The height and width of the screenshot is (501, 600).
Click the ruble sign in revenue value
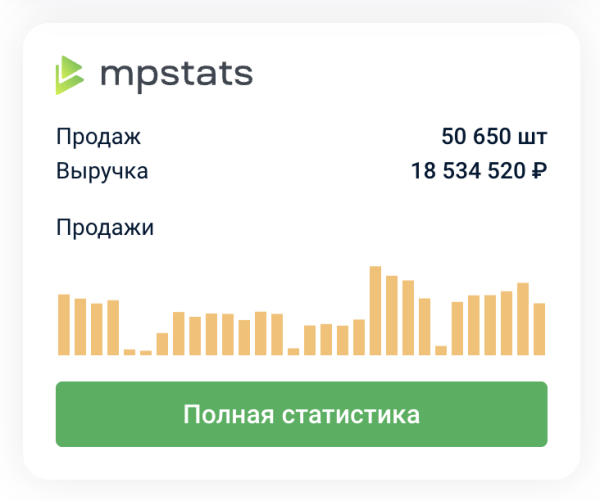[538, 171]
